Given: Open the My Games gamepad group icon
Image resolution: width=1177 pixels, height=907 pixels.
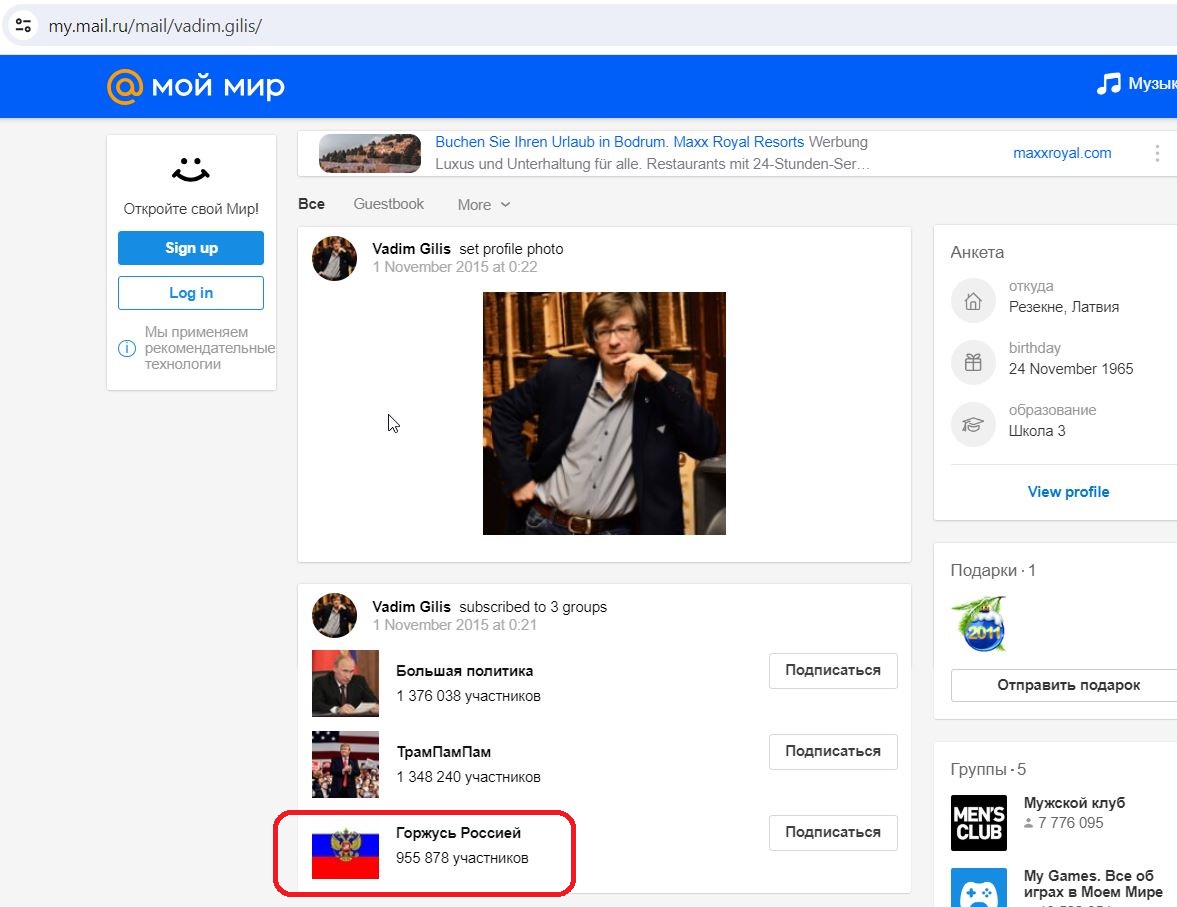Looking at the screenshot, I should [979, 888].
